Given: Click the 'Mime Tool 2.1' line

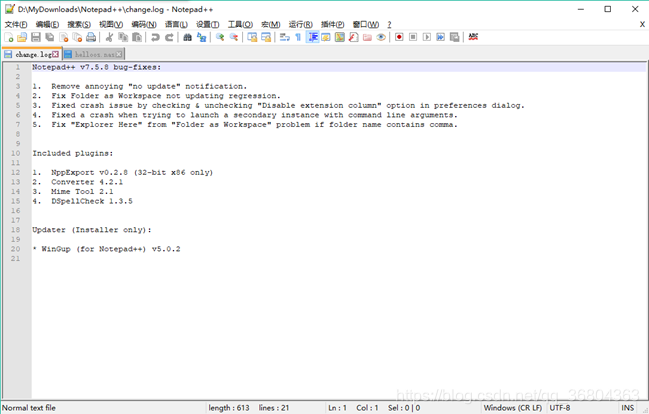Looking at the screenshot, I should click(82, 191).
